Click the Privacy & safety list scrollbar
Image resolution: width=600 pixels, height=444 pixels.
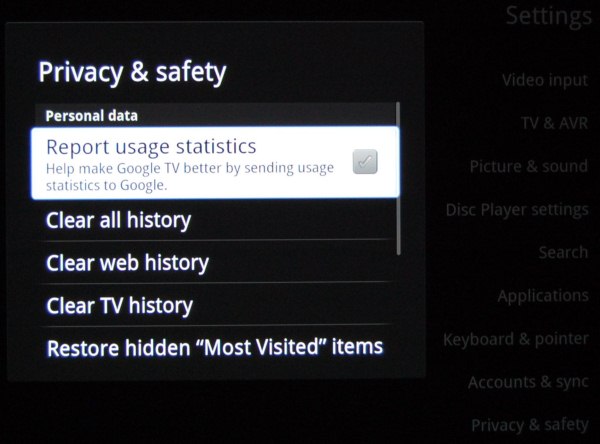point(398,178)
